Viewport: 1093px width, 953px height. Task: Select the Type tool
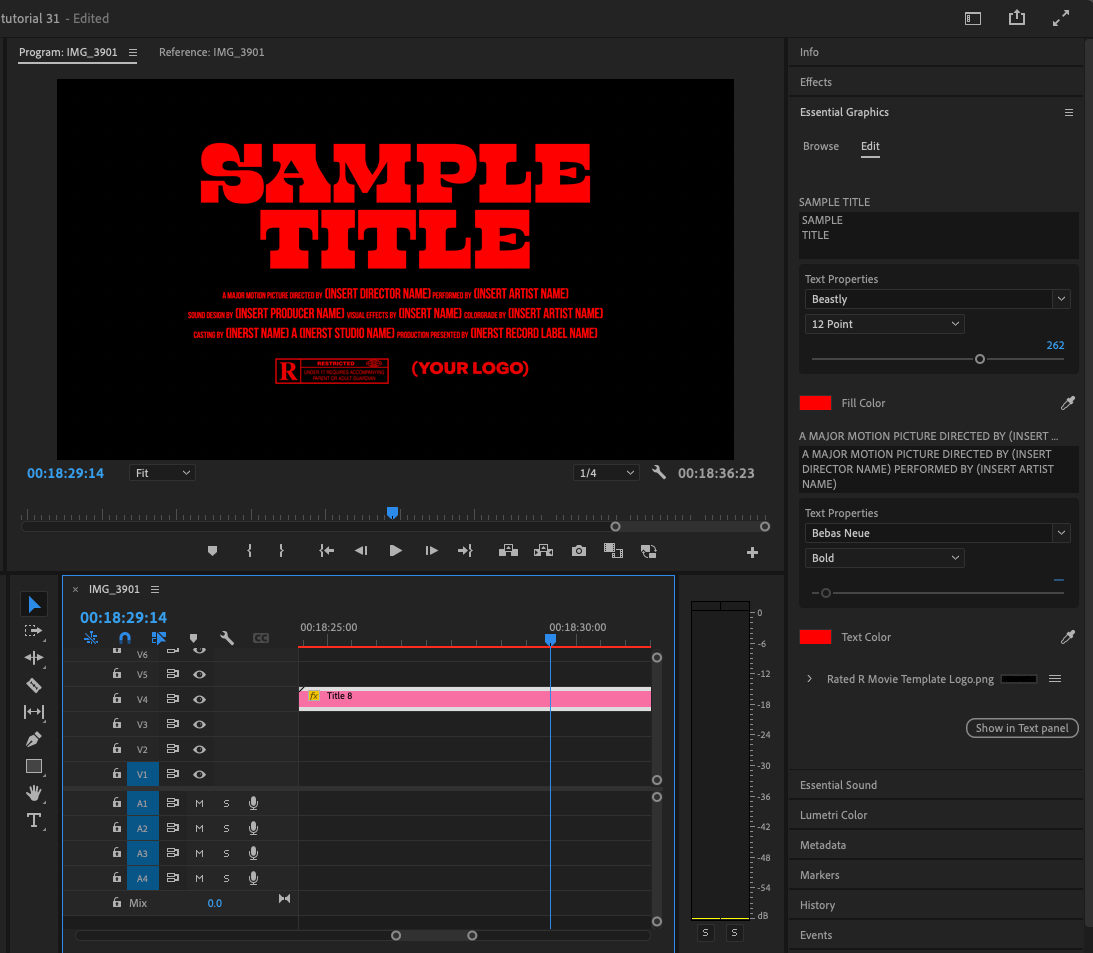click(x=34, y=820)
